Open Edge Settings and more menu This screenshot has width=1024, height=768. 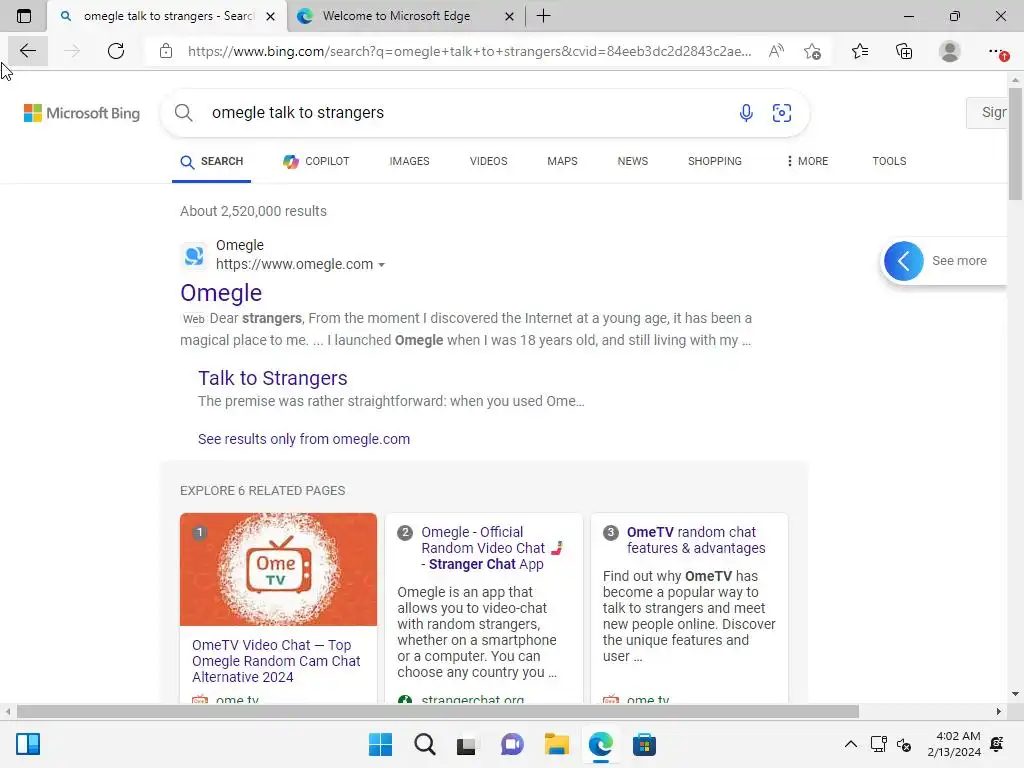(997, 51)
